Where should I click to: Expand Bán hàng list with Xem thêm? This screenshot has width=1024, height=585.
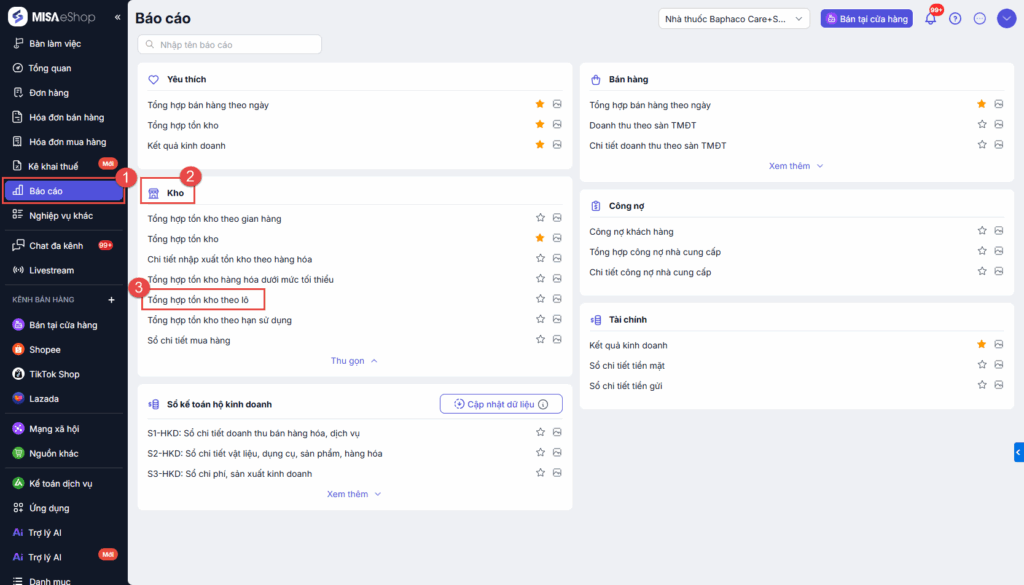click(796, 166)
